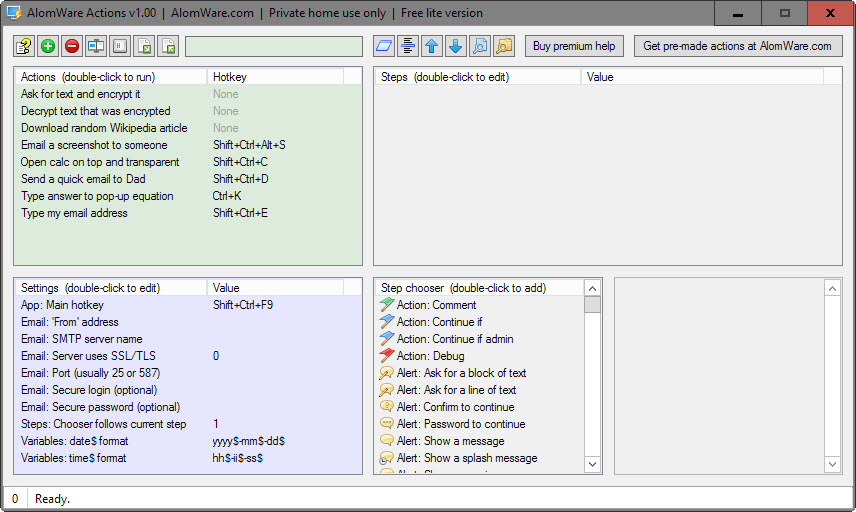Move step up with blue up arrow
This screenshot has height=512, width=856.
click(432, 46)
